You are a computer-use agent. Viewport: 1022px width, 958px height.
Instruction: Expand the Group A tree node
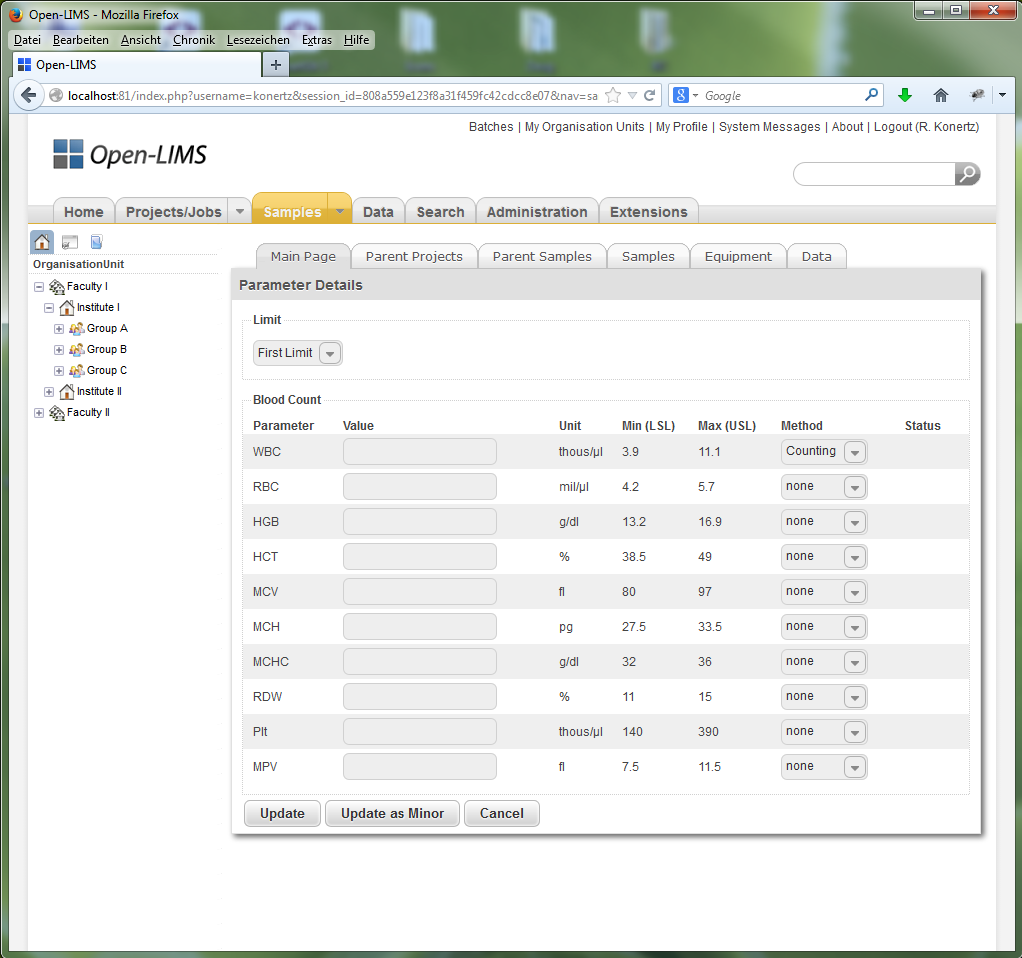(58, 328)
